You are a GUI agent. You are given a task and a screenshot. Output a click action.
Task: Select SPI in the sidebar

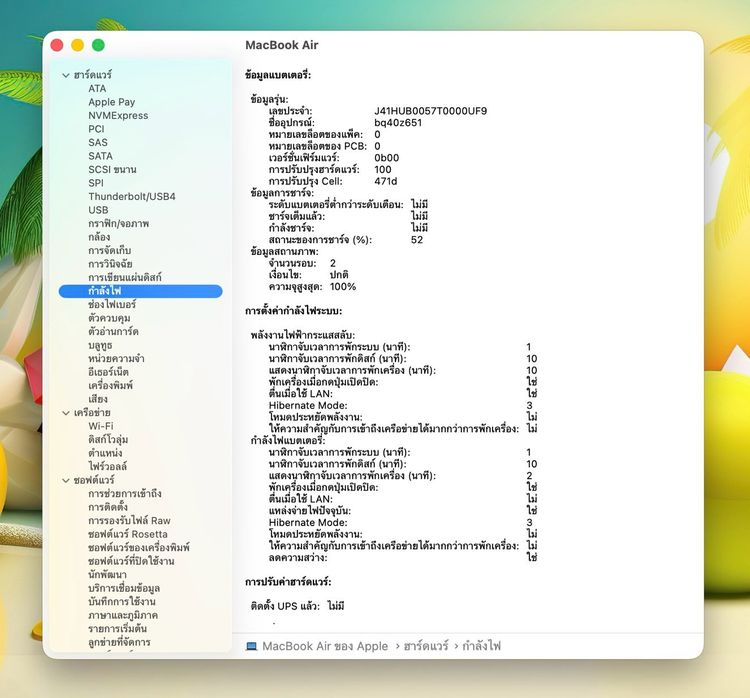96,183
